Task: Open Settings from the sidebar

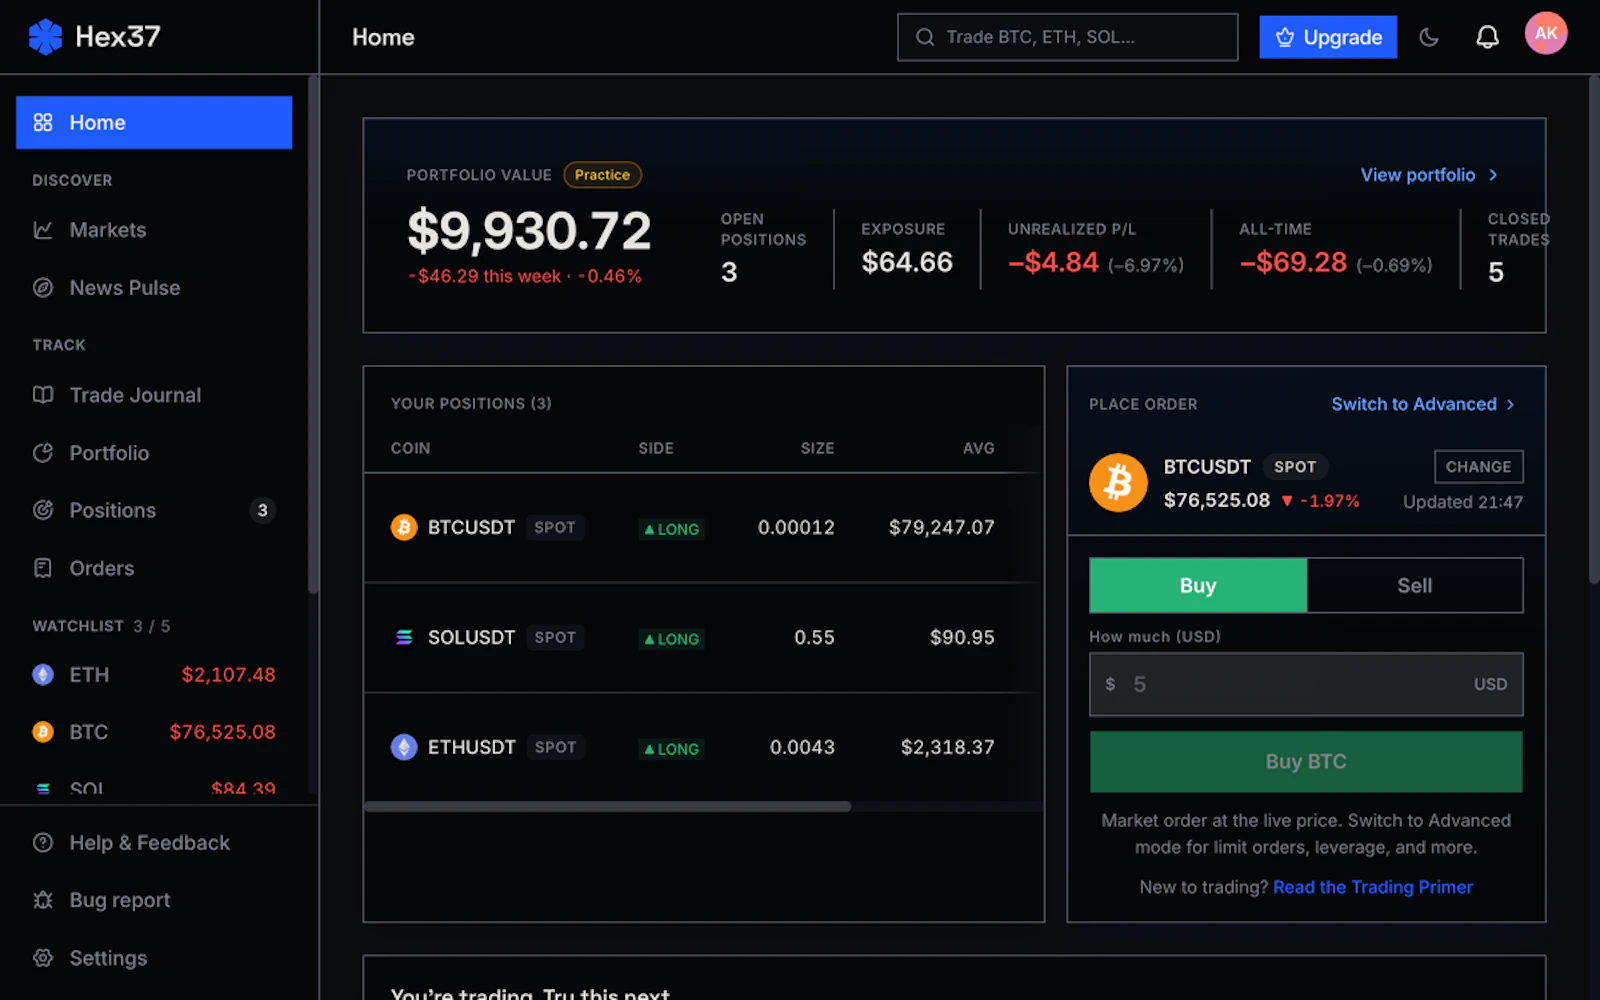Action: click(x=154, y=958)
